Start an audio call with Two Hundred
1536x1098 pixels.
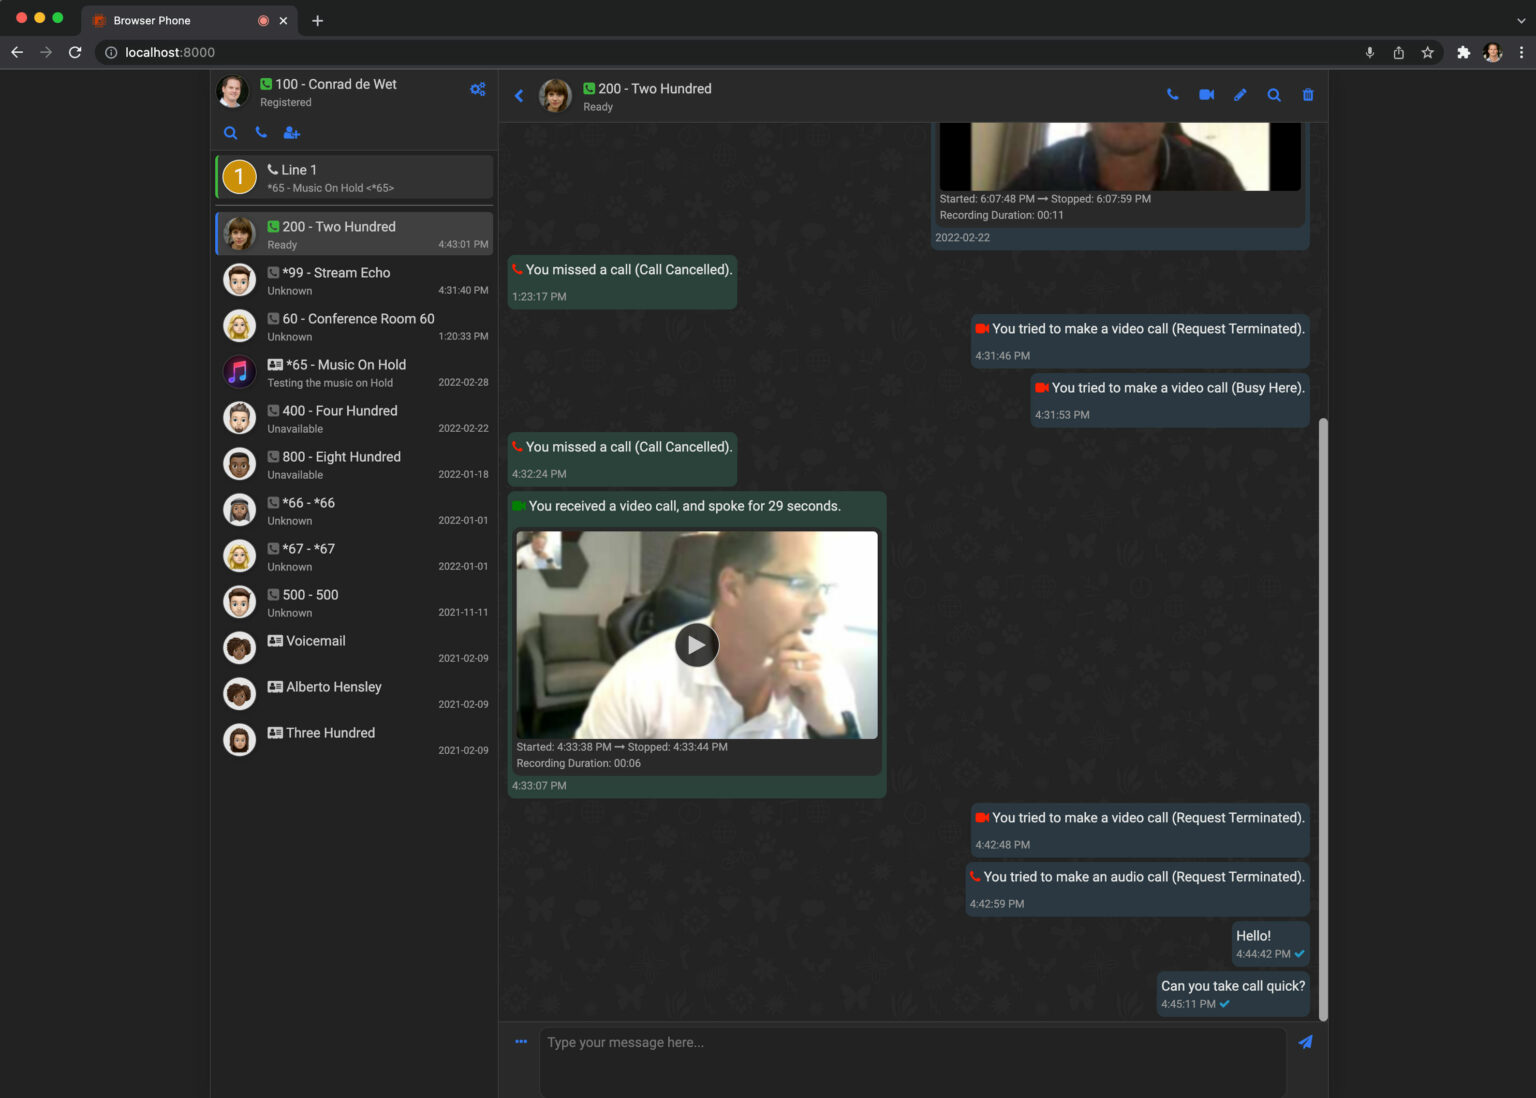[x=1172, y=95]
